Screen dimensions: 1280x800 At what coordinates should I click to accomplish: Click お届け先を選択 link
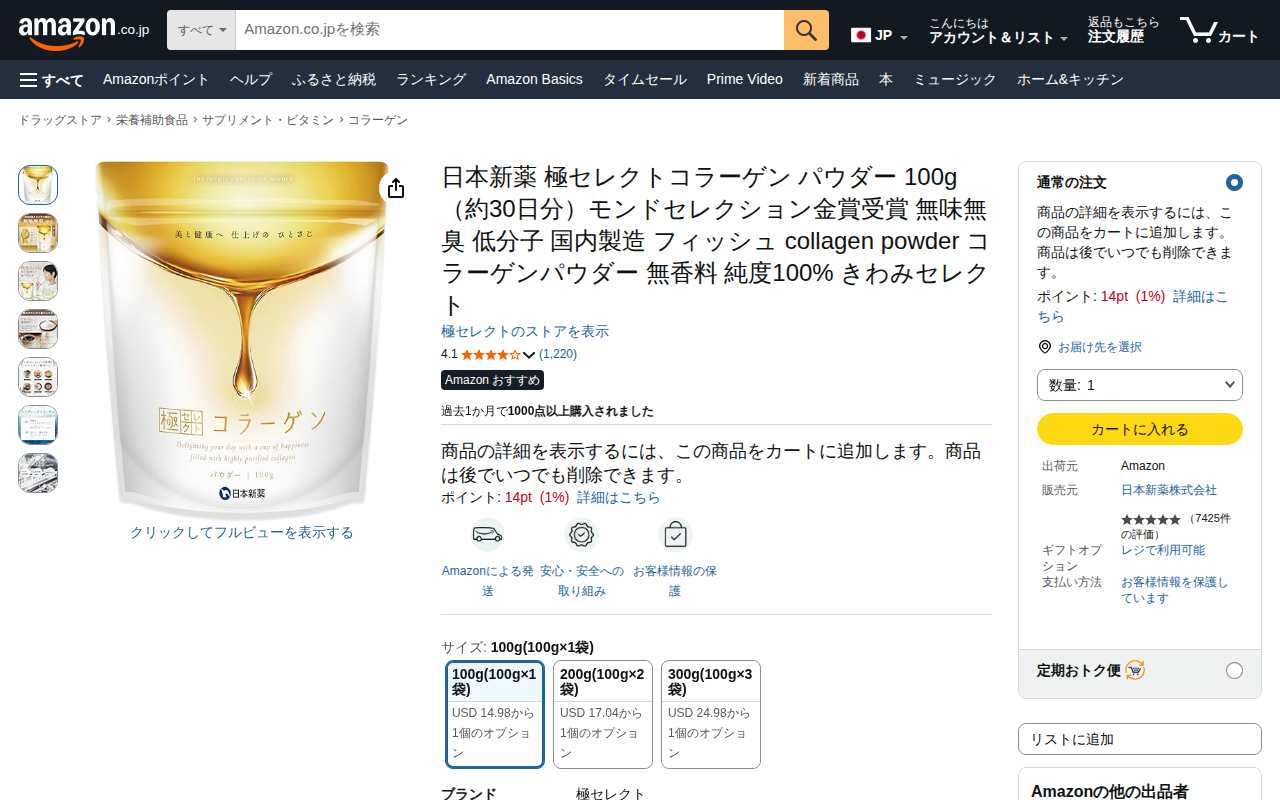click(1100, 347)
